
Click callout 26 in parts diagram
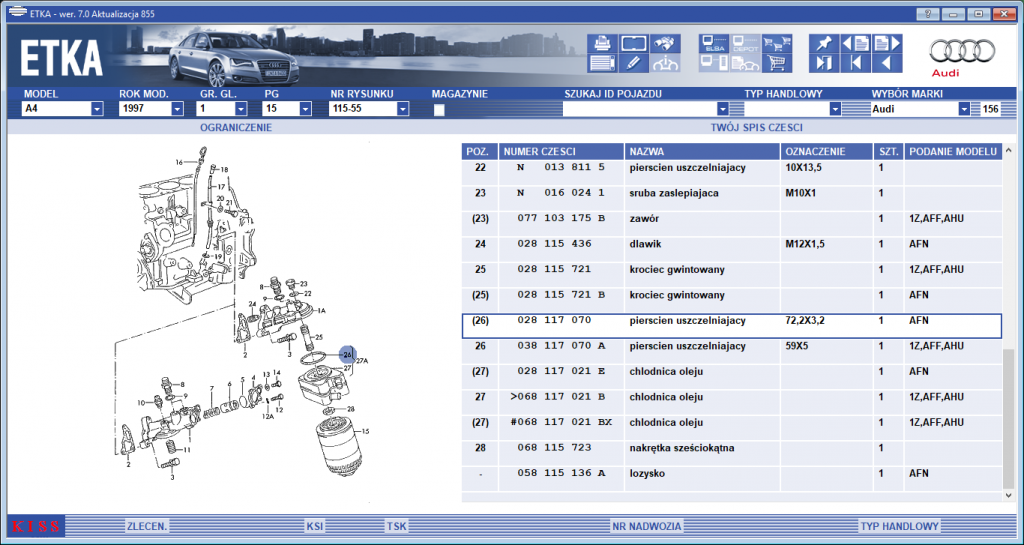pos(347,354)
